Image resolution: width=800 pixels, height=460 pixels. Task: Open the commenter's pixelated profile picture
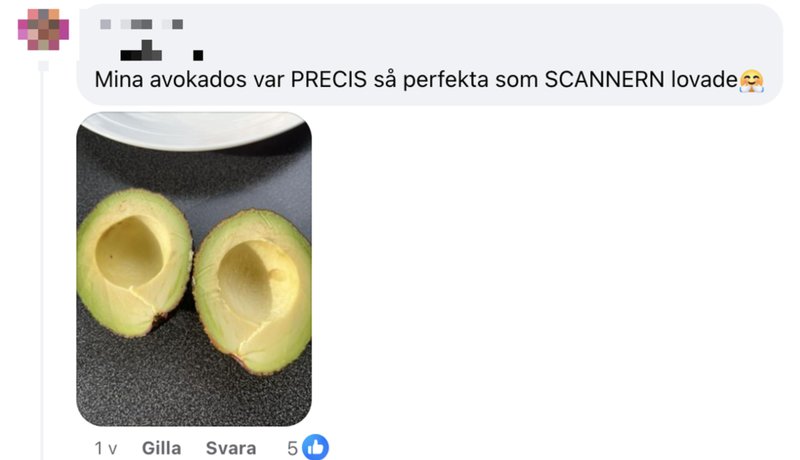click(x=43, y=30)
